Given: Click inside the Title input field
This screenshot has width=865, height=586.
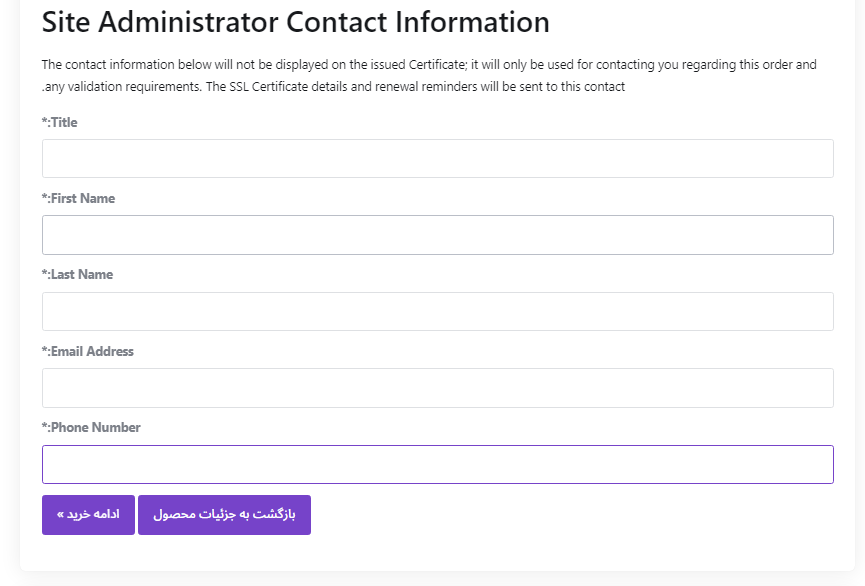Looking at the screenshot, I should pyautogui.click(x=437, y=158).
